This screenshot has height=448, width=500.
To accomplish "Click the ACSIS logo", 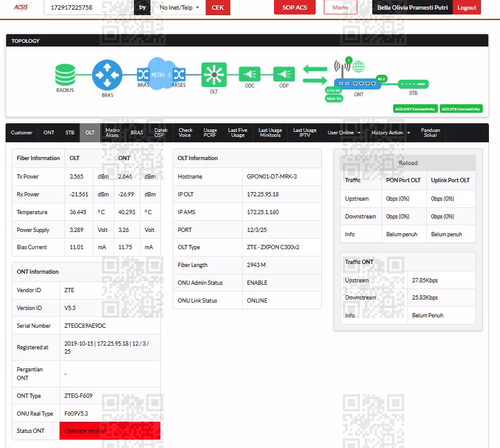I will pyautogui.click(x=21, y=7).
